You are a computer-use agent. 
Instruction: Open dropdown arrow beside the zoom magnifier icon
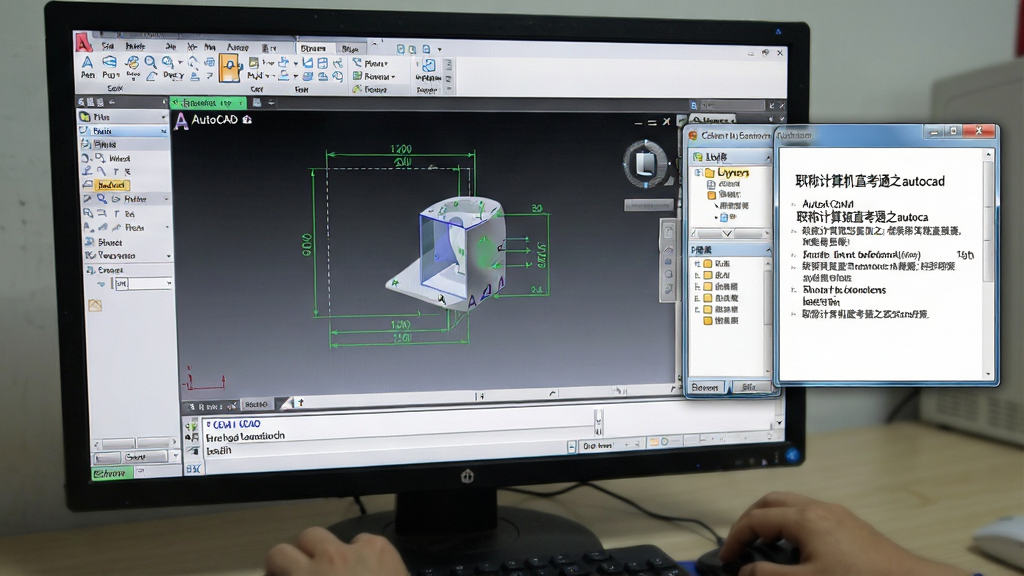pyautogui.click(x=180, y=63)
